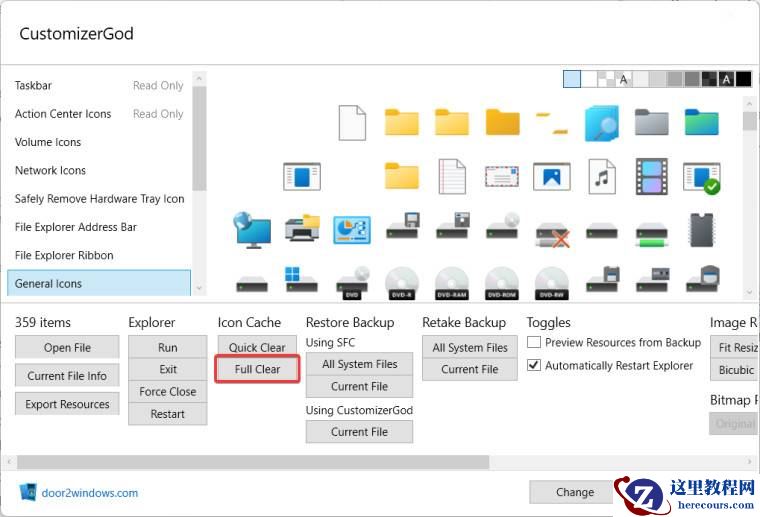Select the lined notepad document icon

452,176
